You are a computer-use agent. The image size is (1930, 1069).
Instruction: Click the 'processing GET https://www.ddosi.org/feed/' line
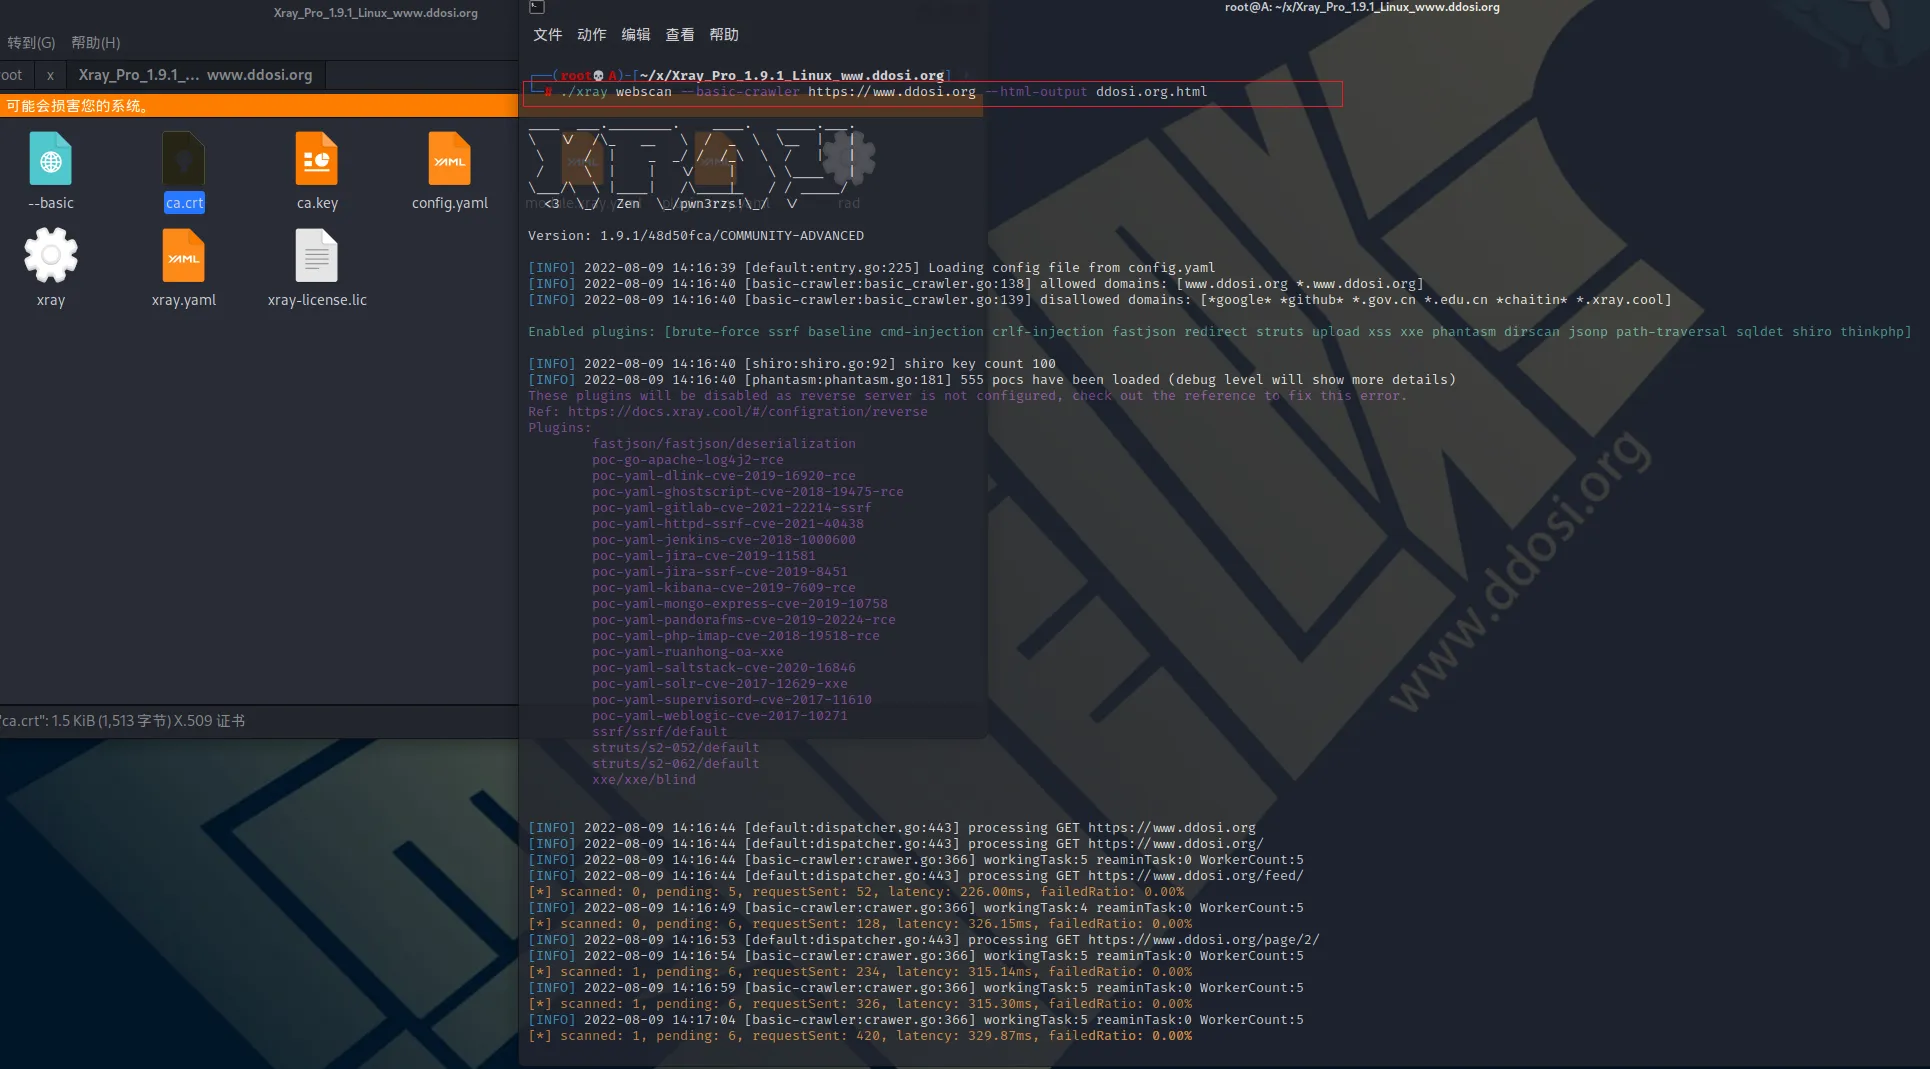915,876
